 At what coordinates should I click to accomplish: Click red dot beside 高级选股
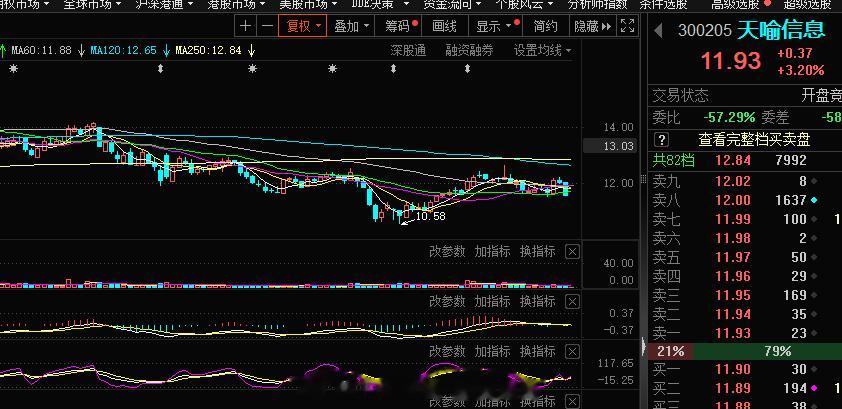pyautogui.click(x=767, y=3)
